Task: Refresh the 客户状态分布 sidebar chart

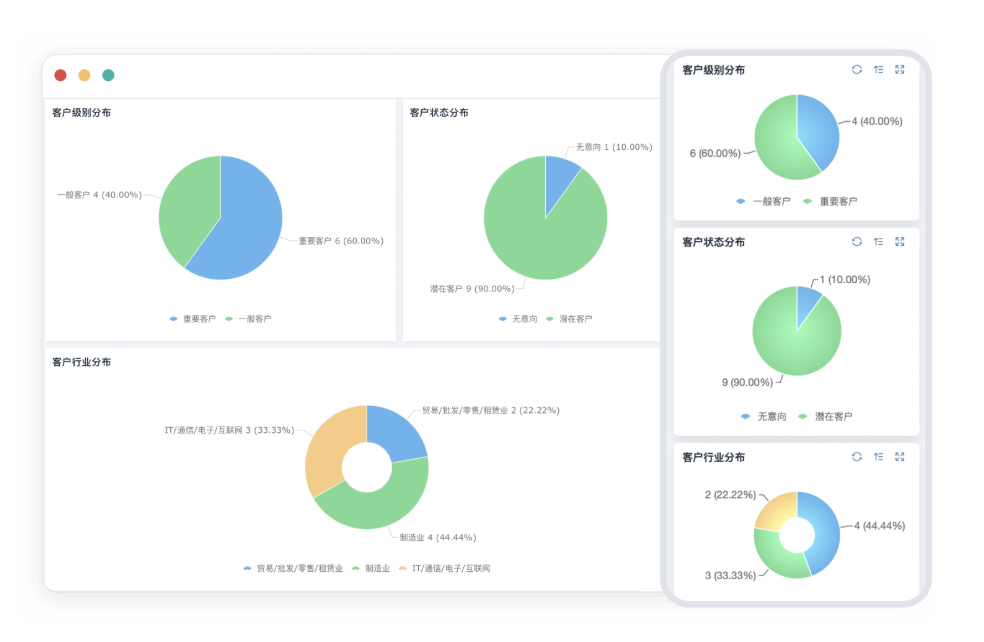Action: coord(857,241)
